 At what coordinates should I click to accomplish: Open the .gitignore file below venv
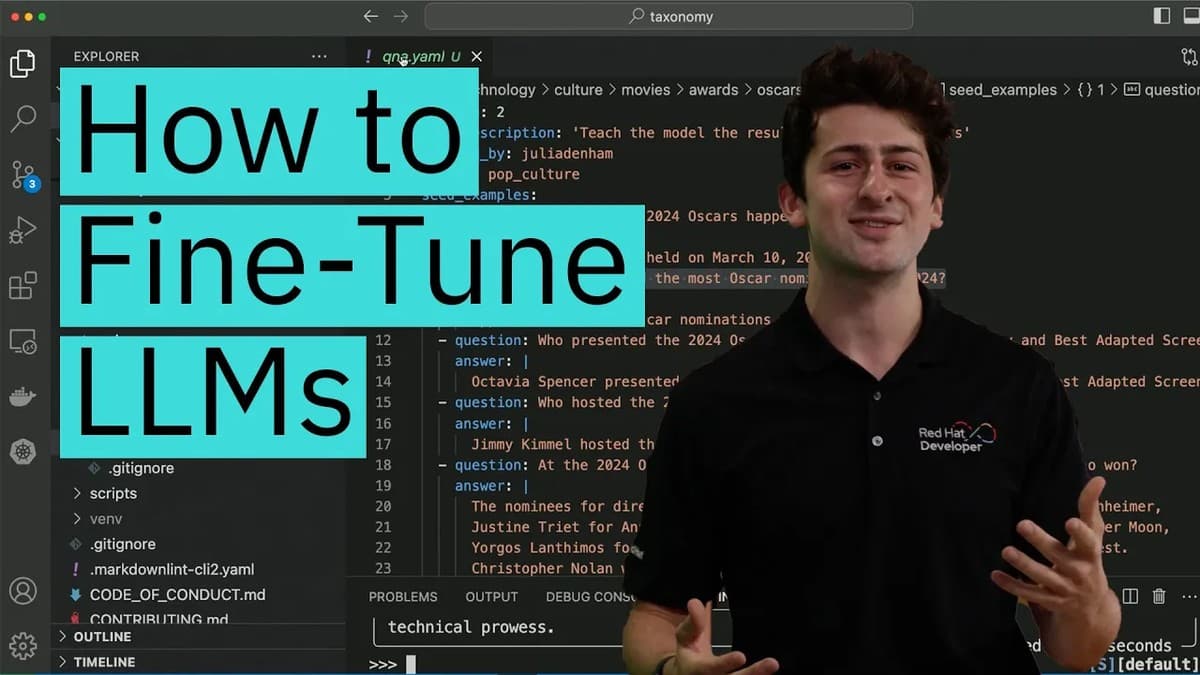pyautogui.click(x=122, y=544)
